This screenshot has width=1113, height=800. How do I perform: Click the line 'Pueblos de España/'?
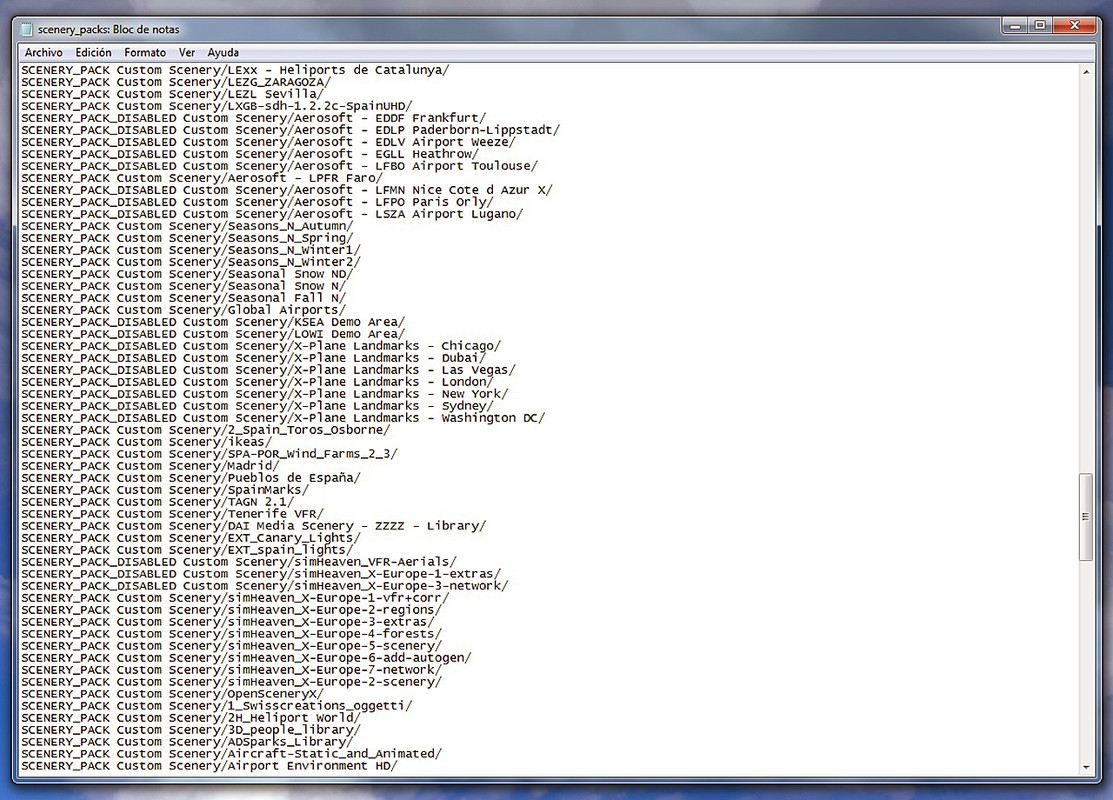191,478
